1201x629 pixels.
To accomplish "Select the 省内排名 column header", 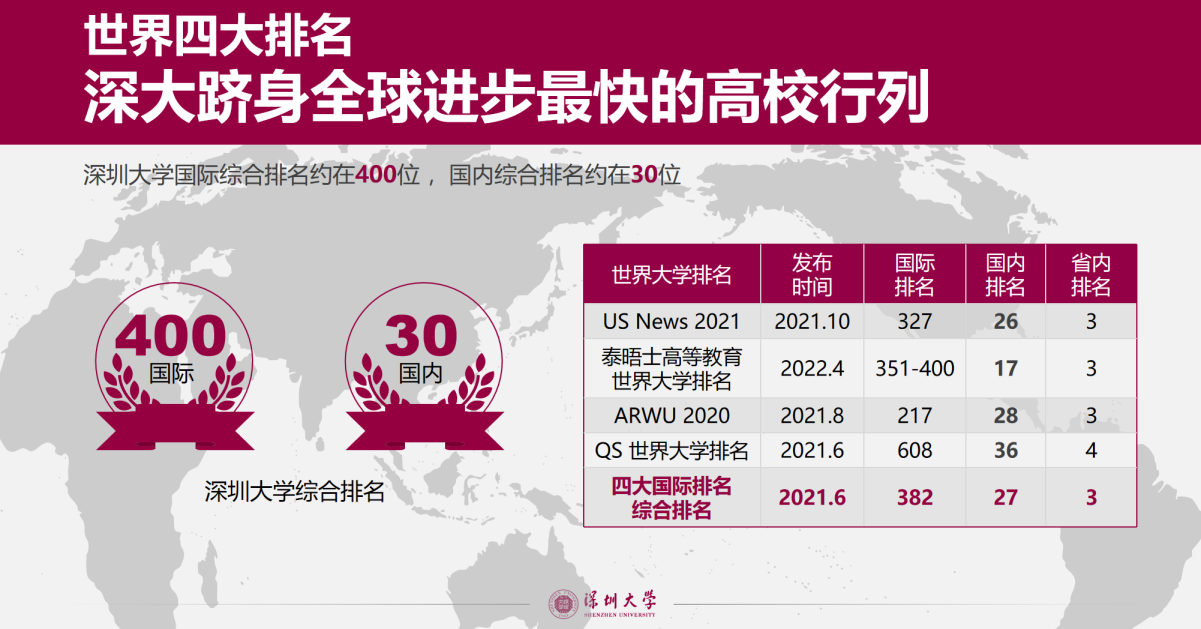I will tap(1091, 275).
